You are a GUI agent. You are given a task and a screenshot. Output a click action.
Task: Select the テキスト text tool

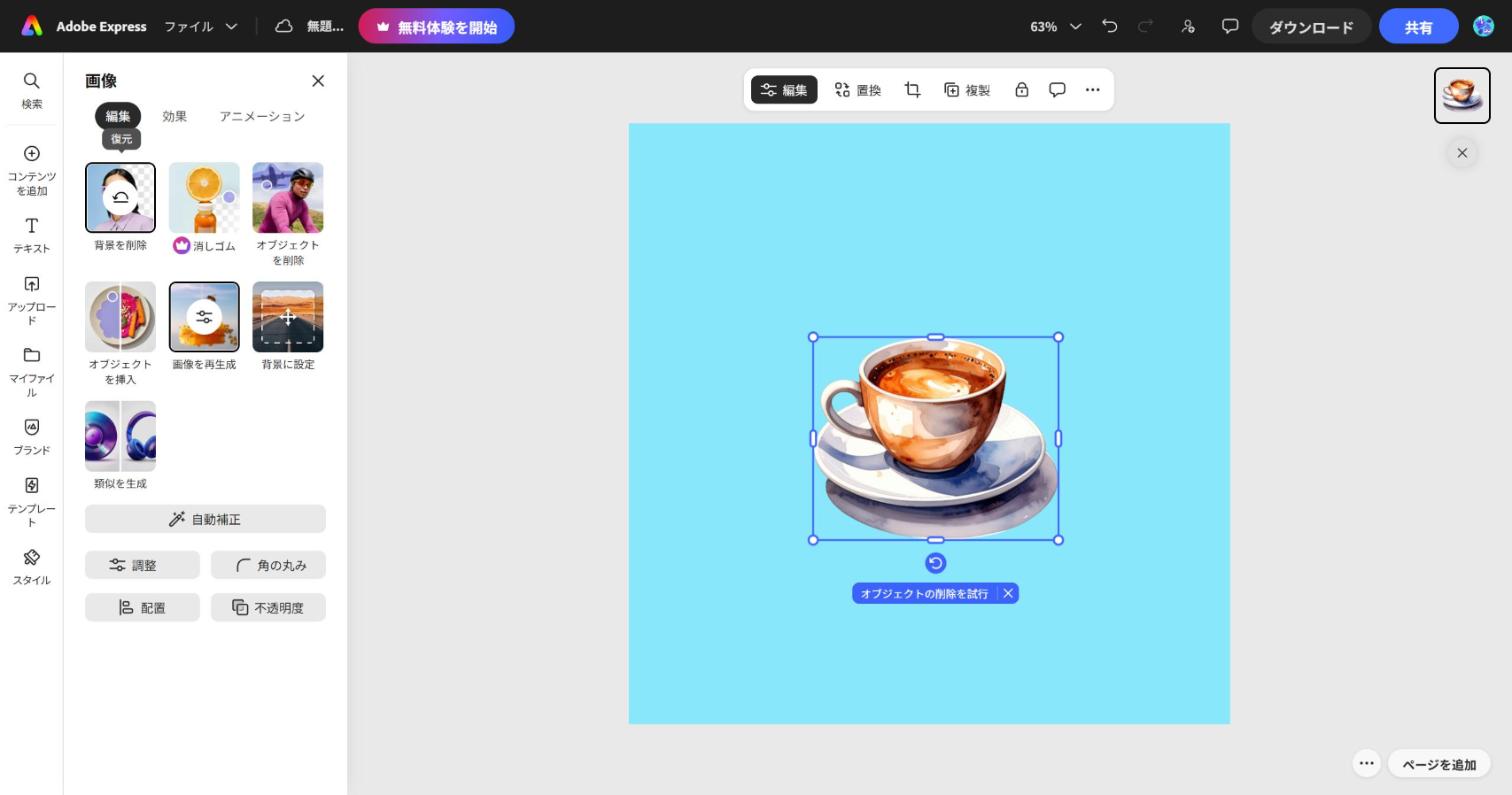[x=31, y=235]
